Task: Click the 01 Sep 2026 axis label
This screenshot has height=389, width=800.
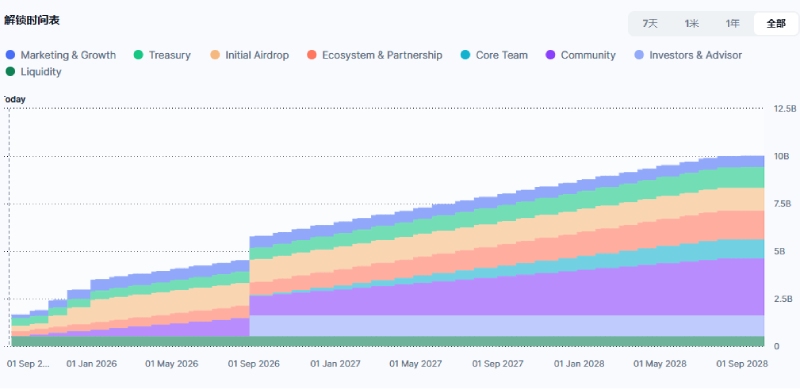Action: [254, 364]
